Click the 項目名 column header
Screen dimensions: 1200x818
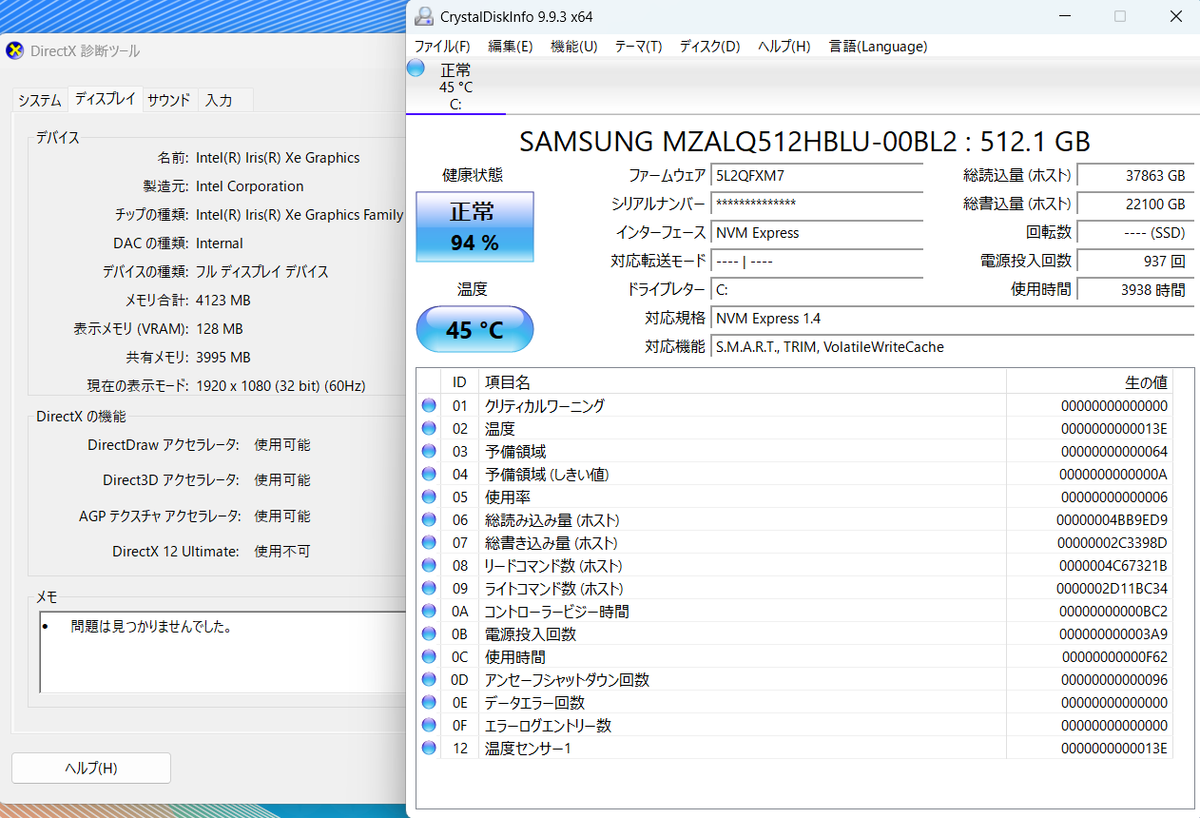(x=742, y=382)
